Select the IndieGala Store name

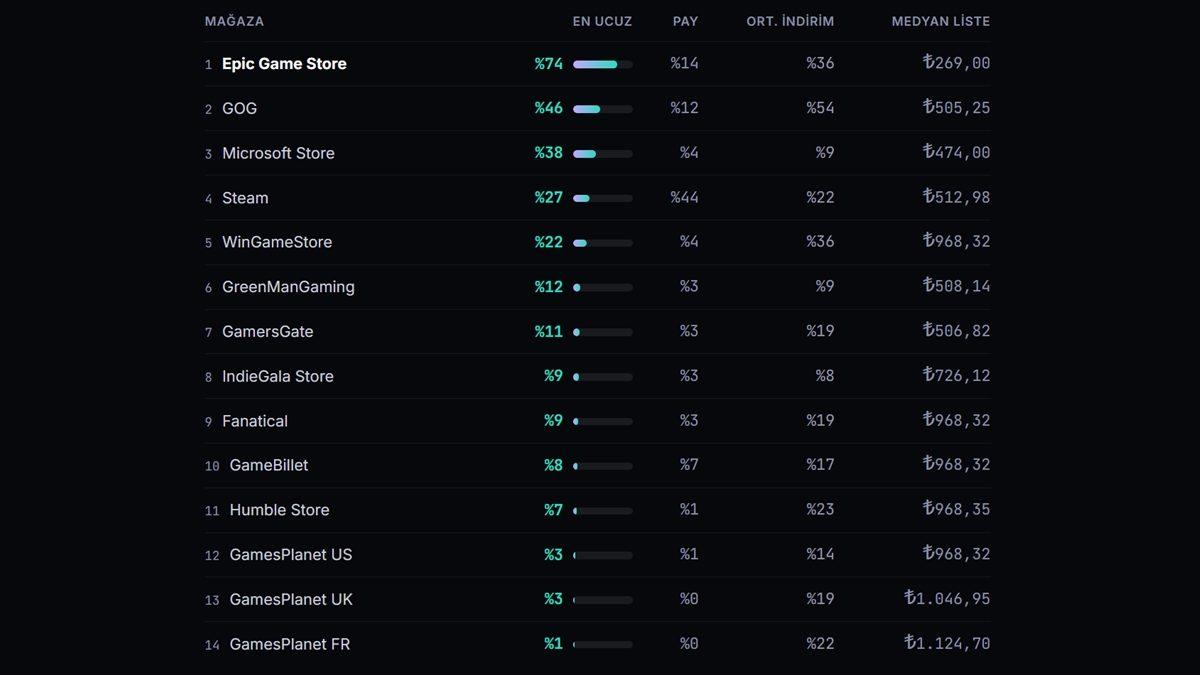(278, 377)
